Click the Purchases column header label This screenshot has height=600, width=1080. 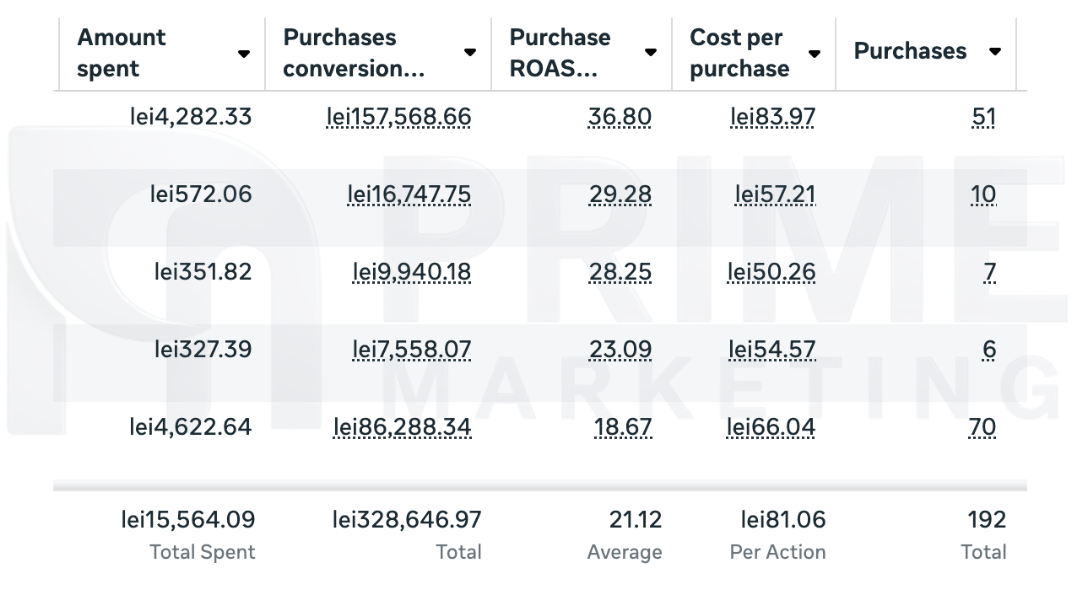coord(910,52)
